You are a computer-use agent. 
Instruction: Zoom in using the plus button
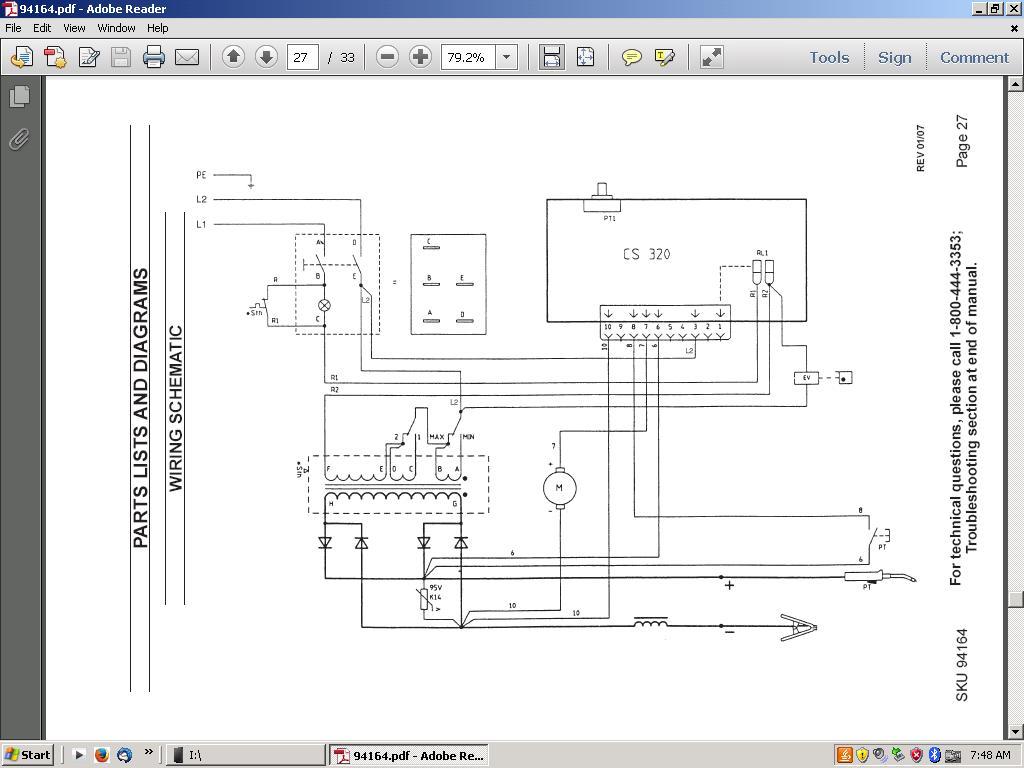pyautogui.click(x=421, y=57)
